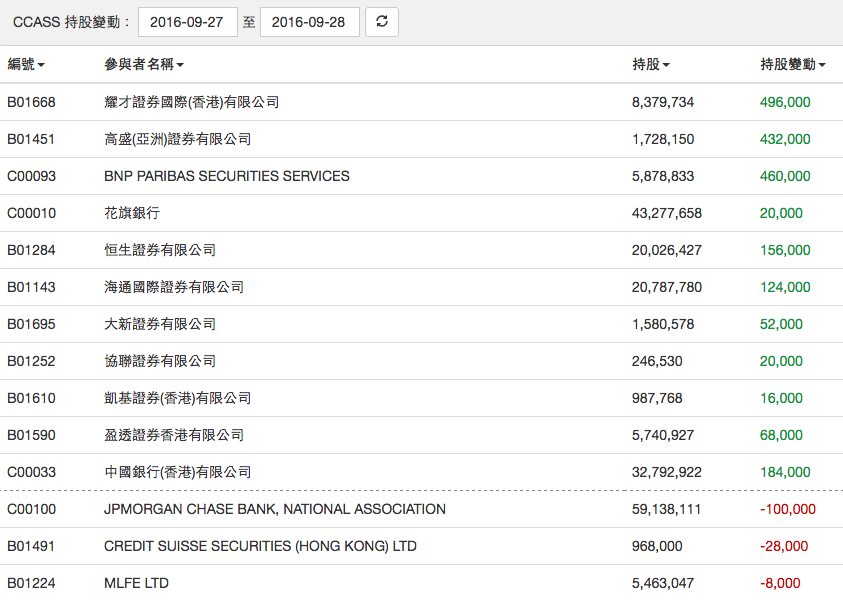This screenshot has width=843, height=601.
Task: Click JPMORGAN CHASE BANK, NATIONAL ASSOCIATION
Action: pyautogui.click(x=275, y=509)
